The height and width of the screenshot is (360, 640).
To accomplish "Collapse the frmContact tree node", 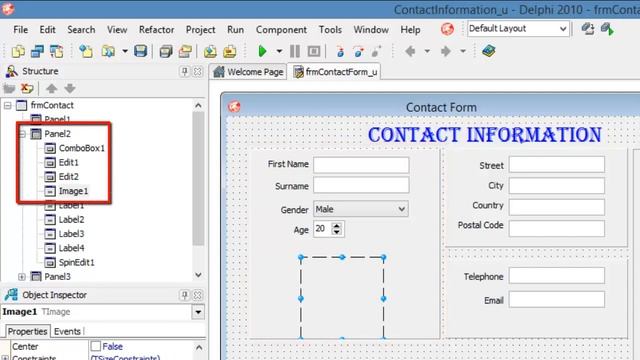I will (x=7, y=105).
